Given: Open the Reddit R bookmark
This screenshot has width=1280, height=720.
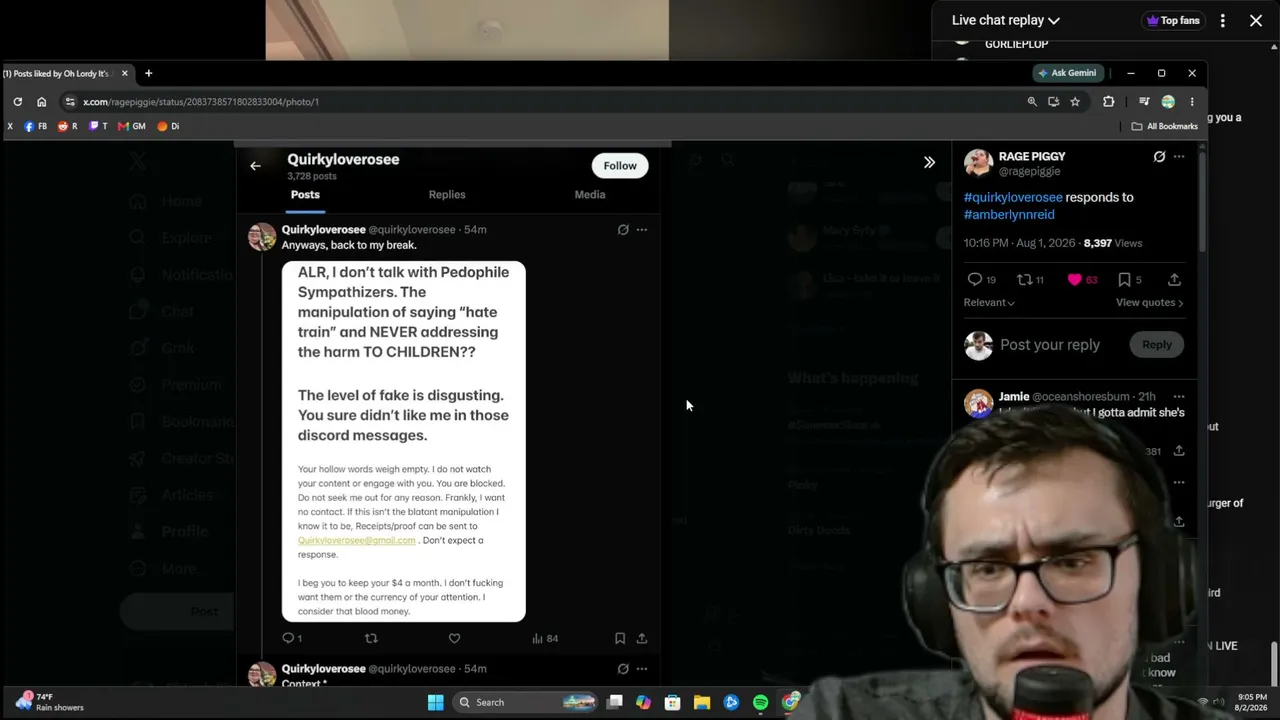Looking at the screenshot, I should coord(68,126).
